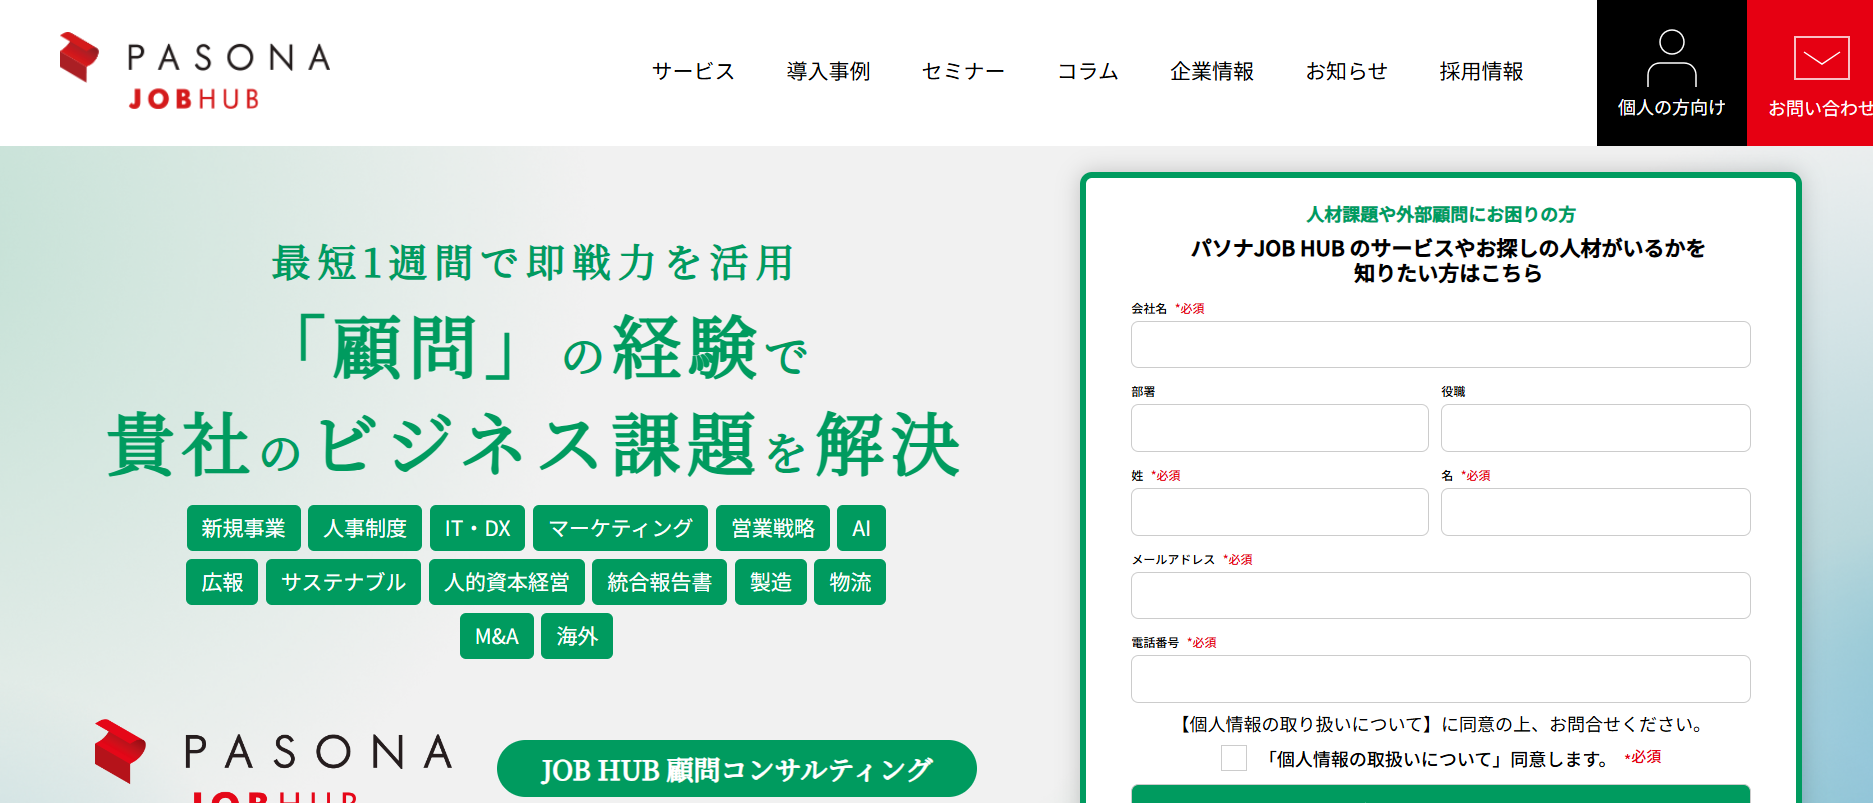Viewport: 1873px width, 803px height.
Task: Click the 部署 input field
Action: [x=1279, y=428]
